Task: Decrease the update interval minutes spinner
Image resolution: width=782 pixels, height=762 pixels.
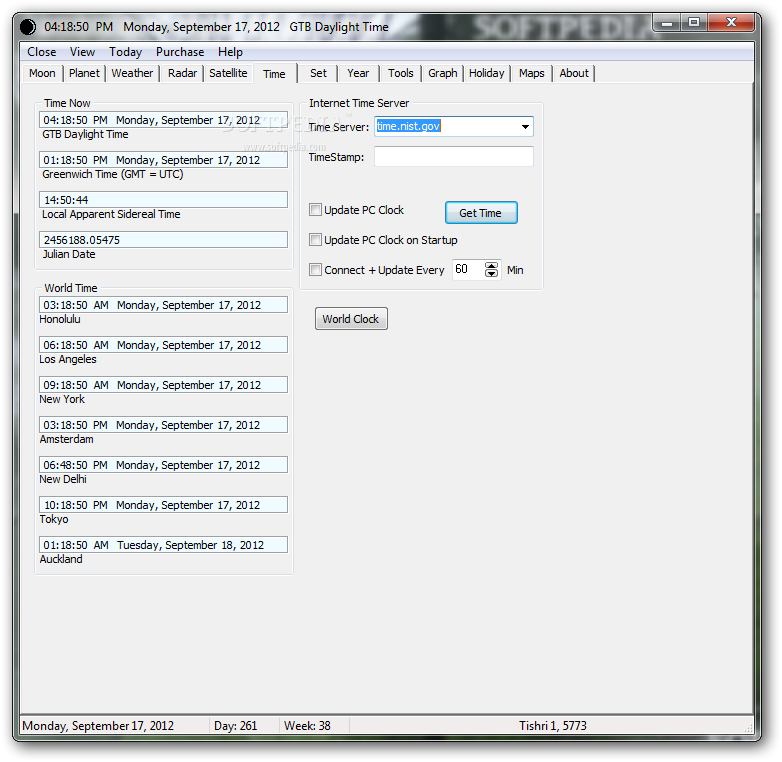Action: coord(491,274)
